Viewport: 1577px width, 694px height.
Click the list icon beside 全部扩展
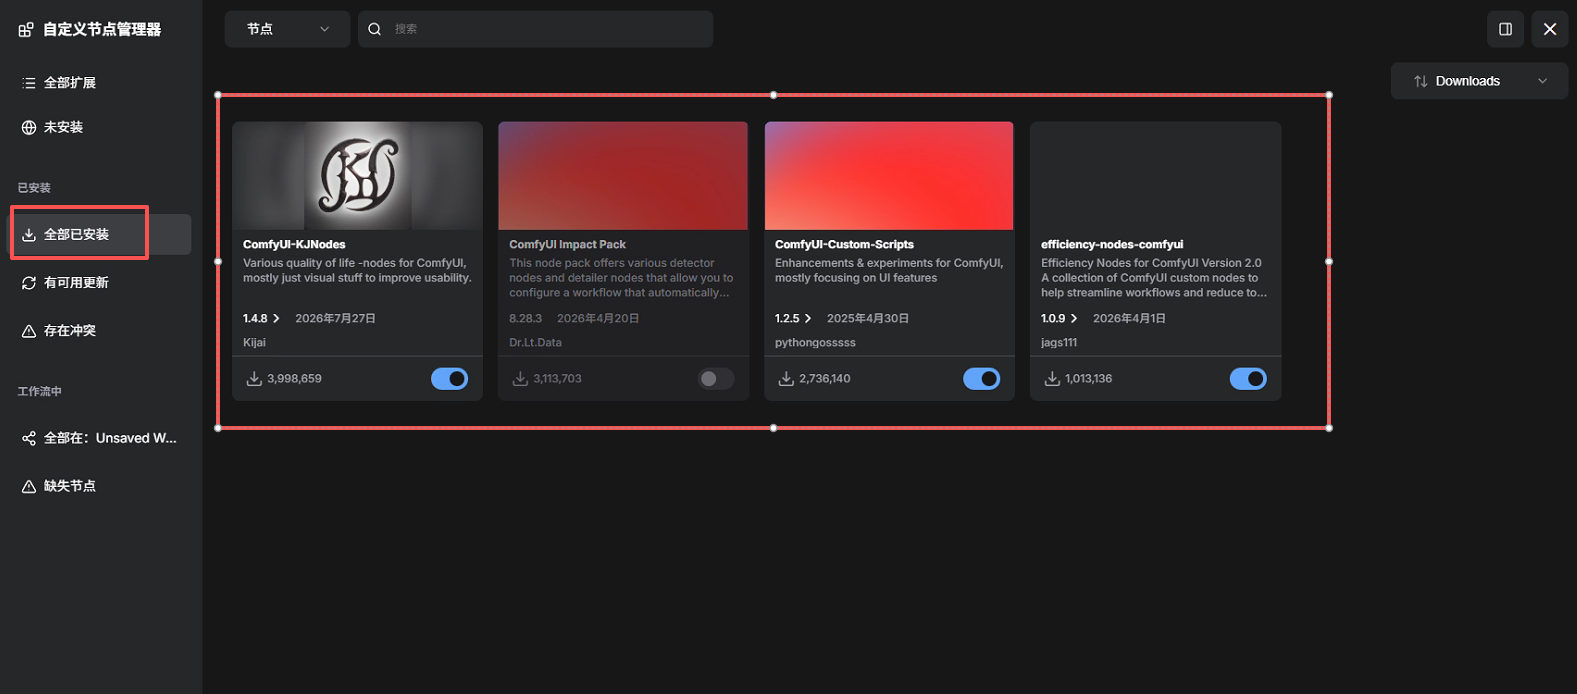[29, 83]
